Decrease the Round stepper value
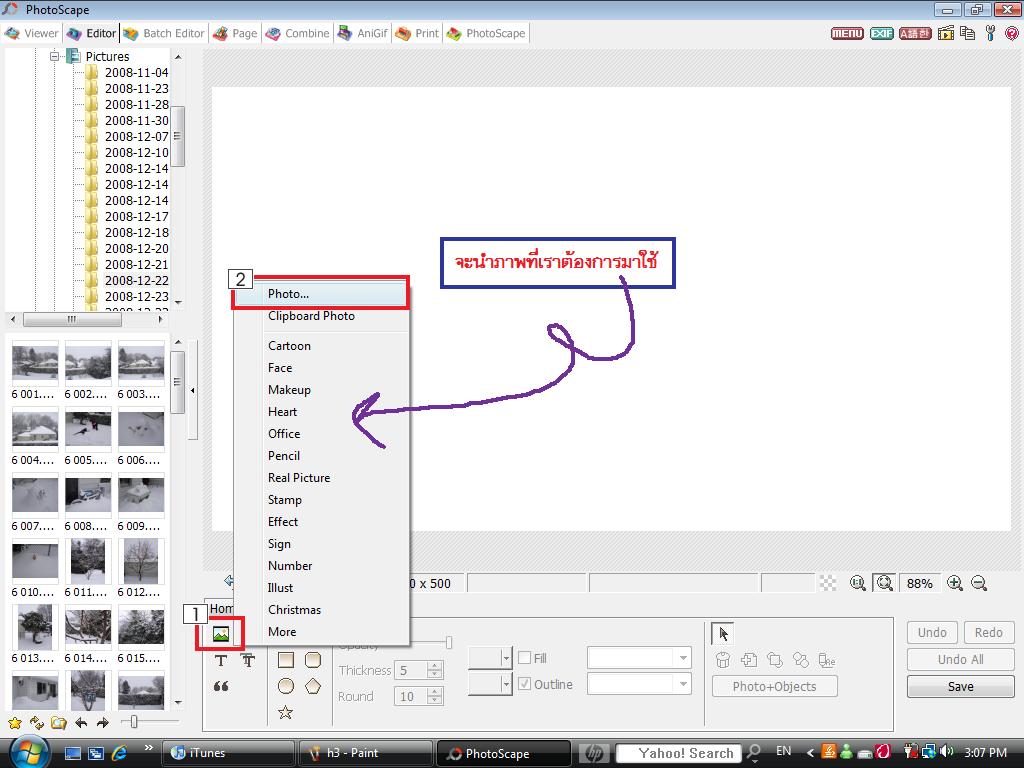1024x768 pixels. point(435,701)
